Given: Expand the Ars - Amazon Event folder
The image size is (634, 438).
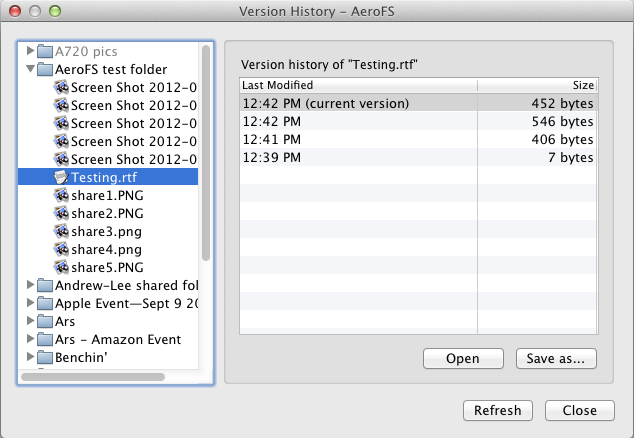Looking at the screenshot, I should 30,339.
